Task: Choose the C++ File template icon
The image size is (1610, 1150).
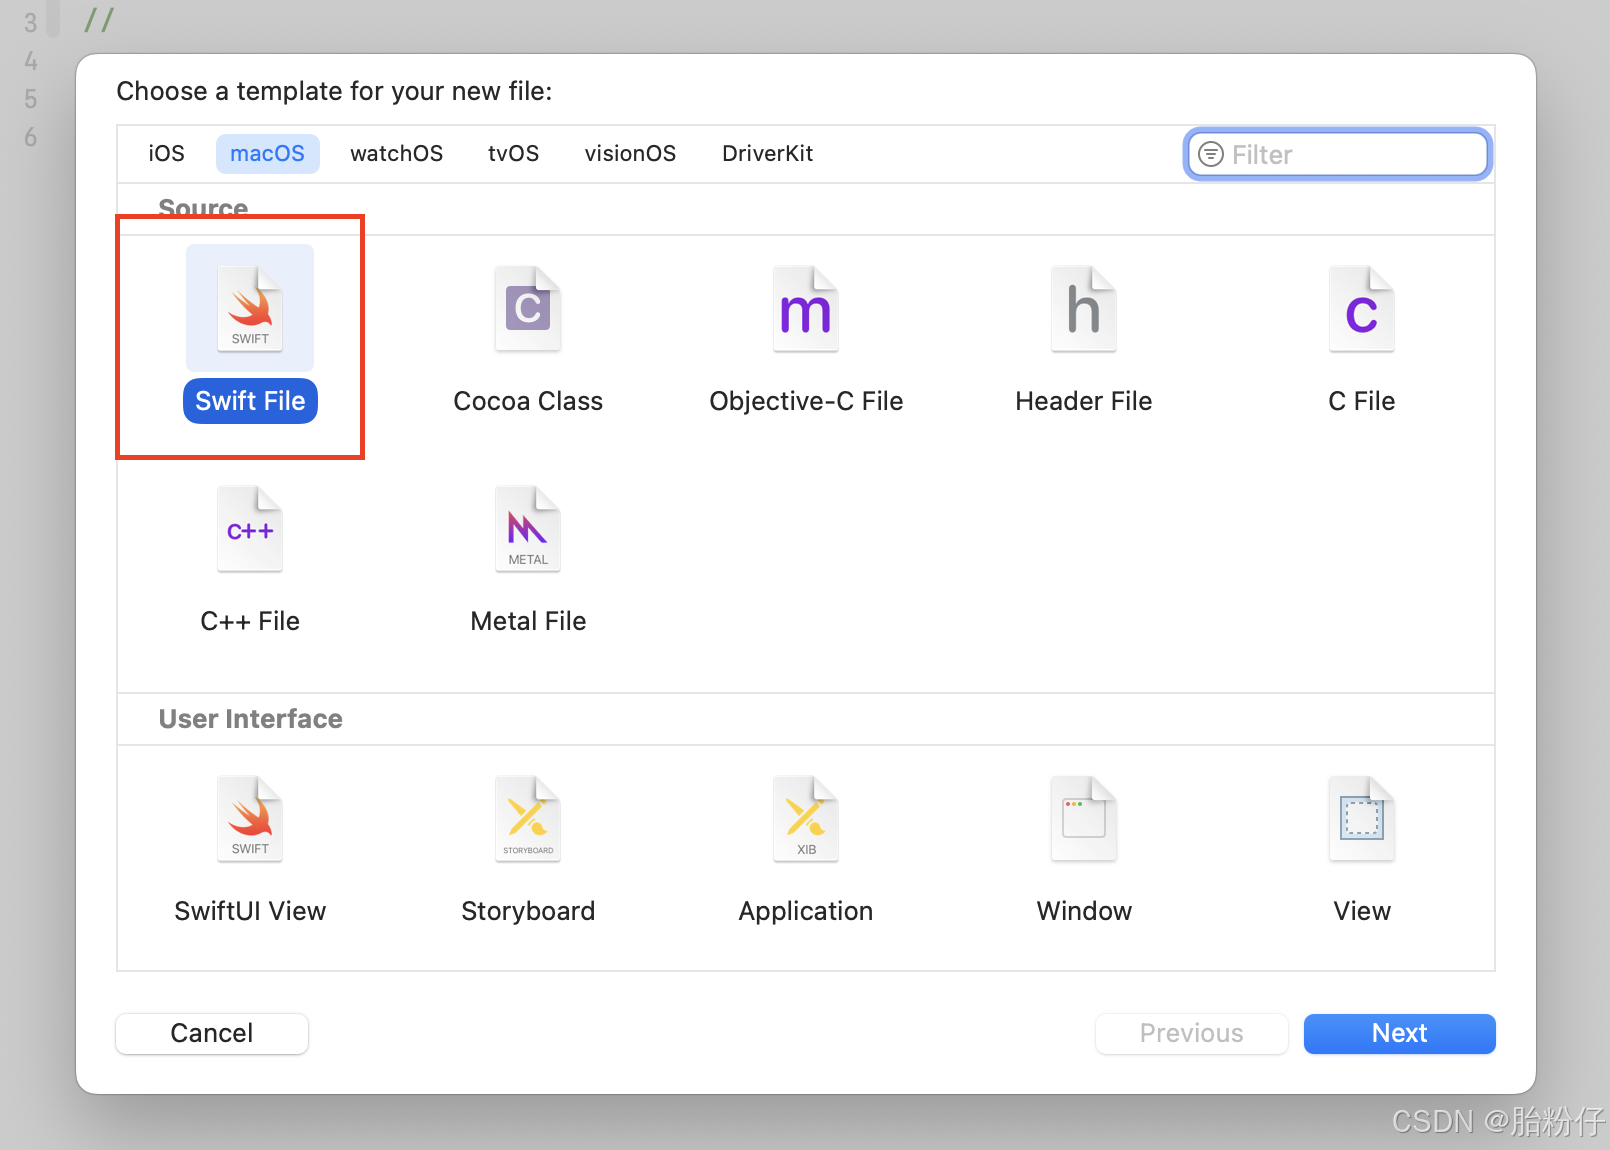Action: click(x=250, y=528)
